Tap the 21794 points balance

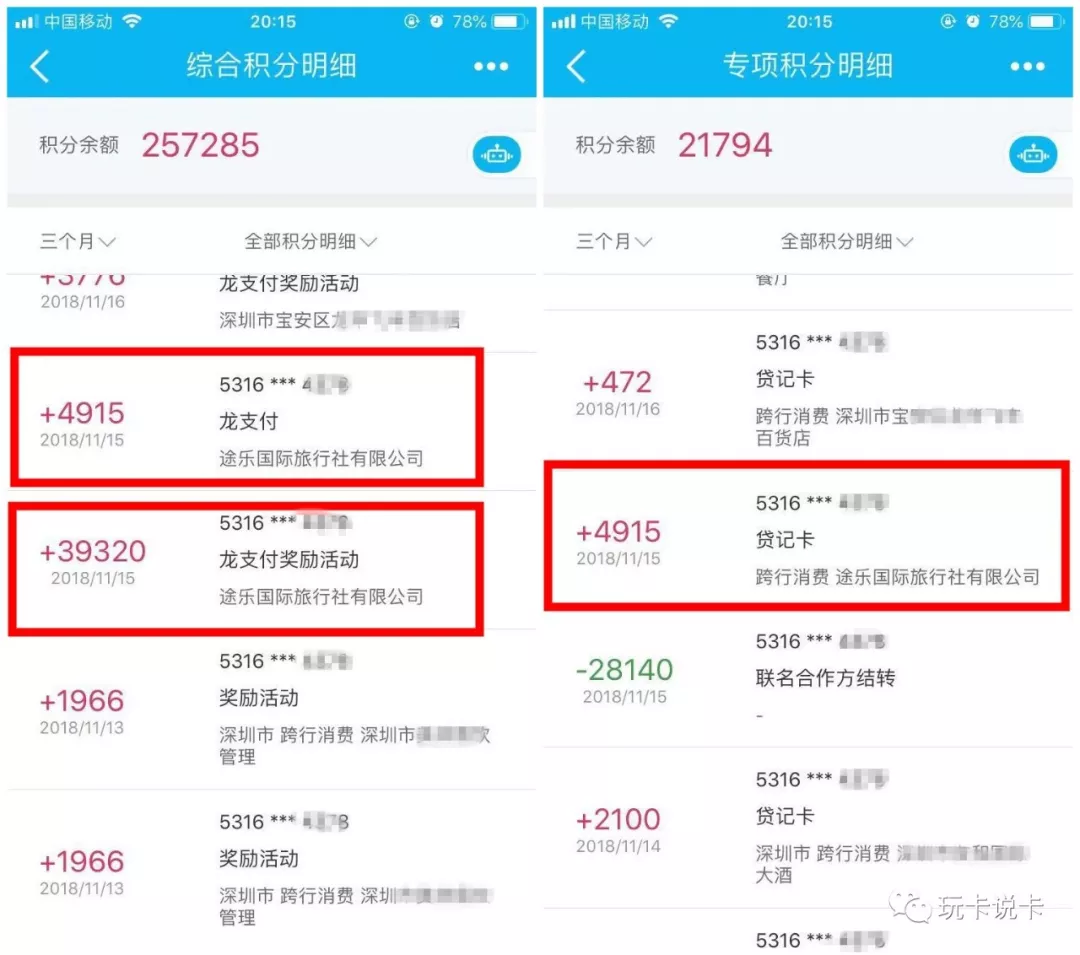click(725, 145)
